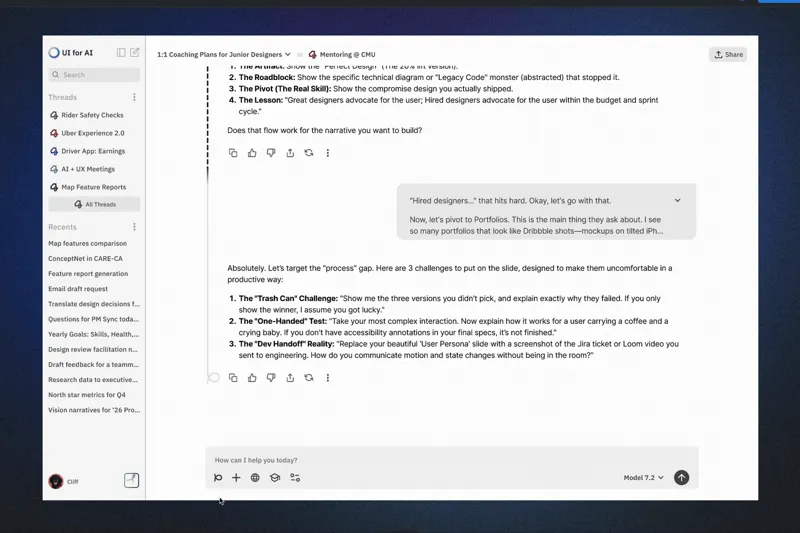The height and width of the screenshot is (533, 800).
Task: Open recent chat Design review facilitation
Action: (94, 349)
